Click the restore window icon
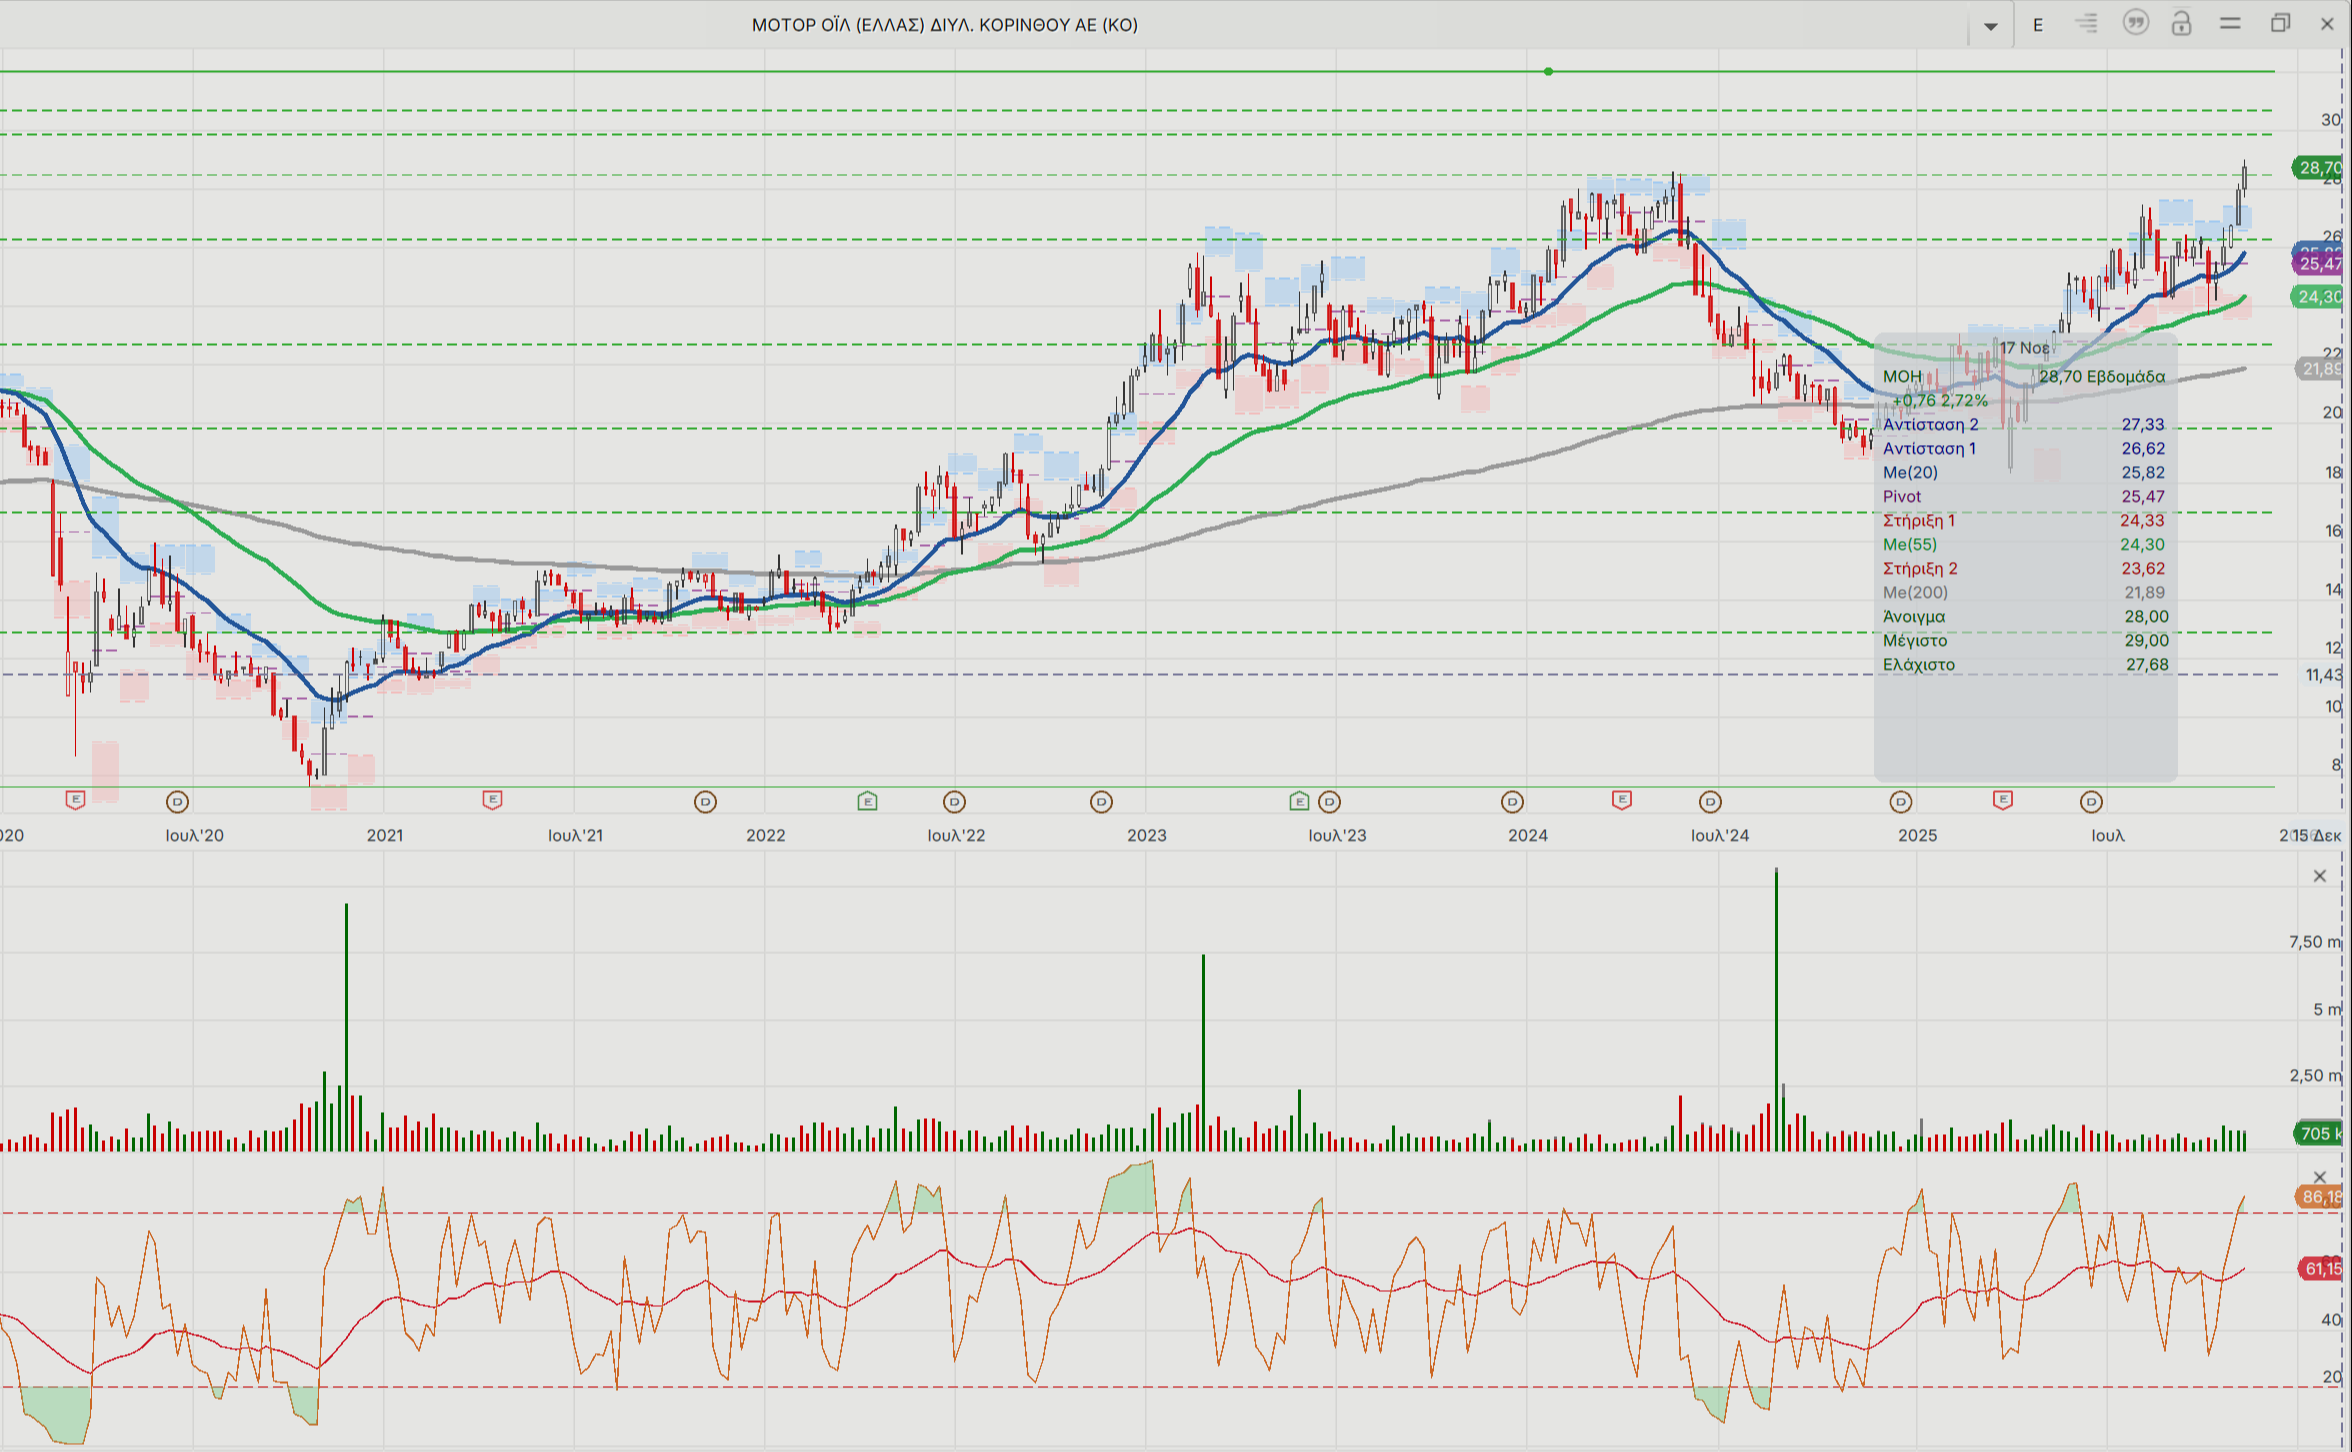Image resolution: width=2352 pixels, height=1452 pixels. [x=2280, y=24]
